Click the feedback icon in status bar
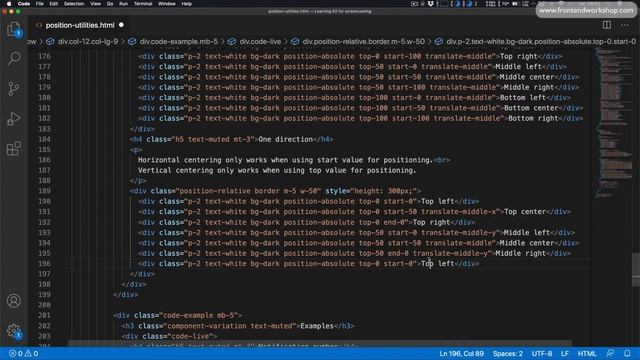640x360 pixels. (610, 353)
